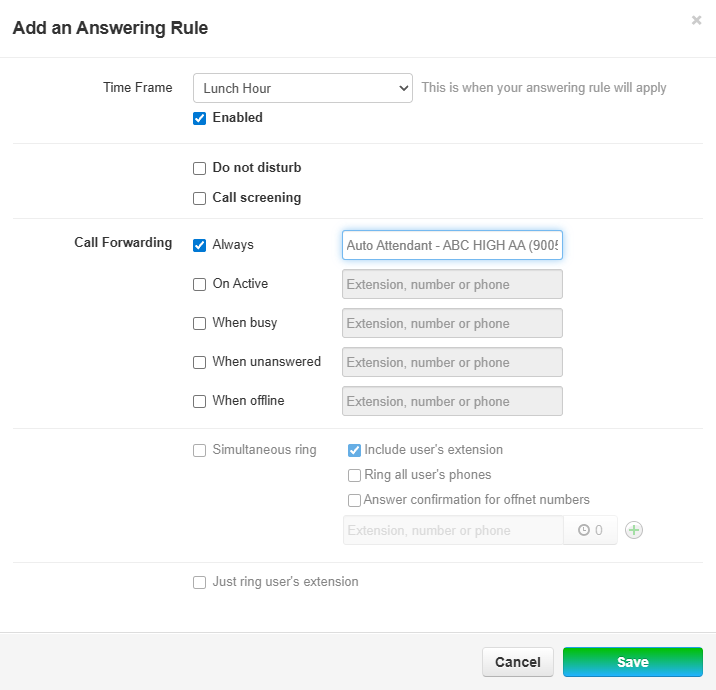Turn on Call screening
This screenshot has width=716, height=690.
(x=199, y=198)
